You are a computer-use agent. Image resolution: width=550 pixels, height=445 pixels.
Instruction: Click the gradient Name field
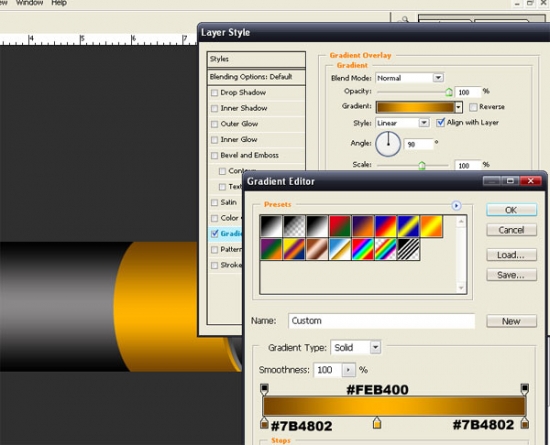[x=381, y=321]
